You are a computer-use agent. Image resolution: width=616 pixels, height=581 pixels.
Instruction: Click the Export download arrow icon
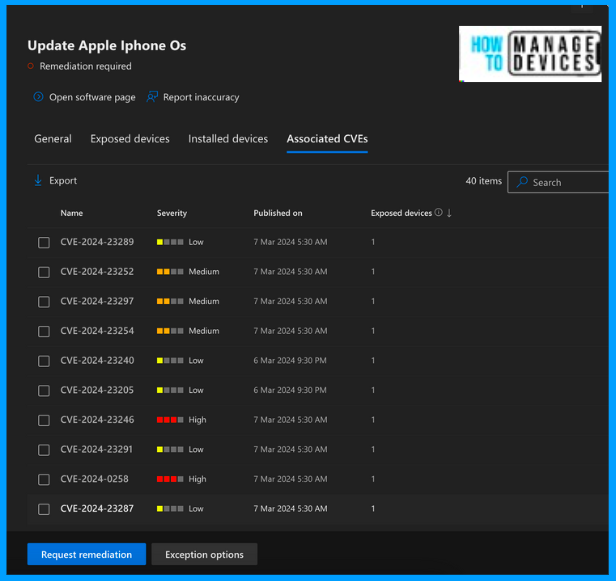tap(38, 180)
